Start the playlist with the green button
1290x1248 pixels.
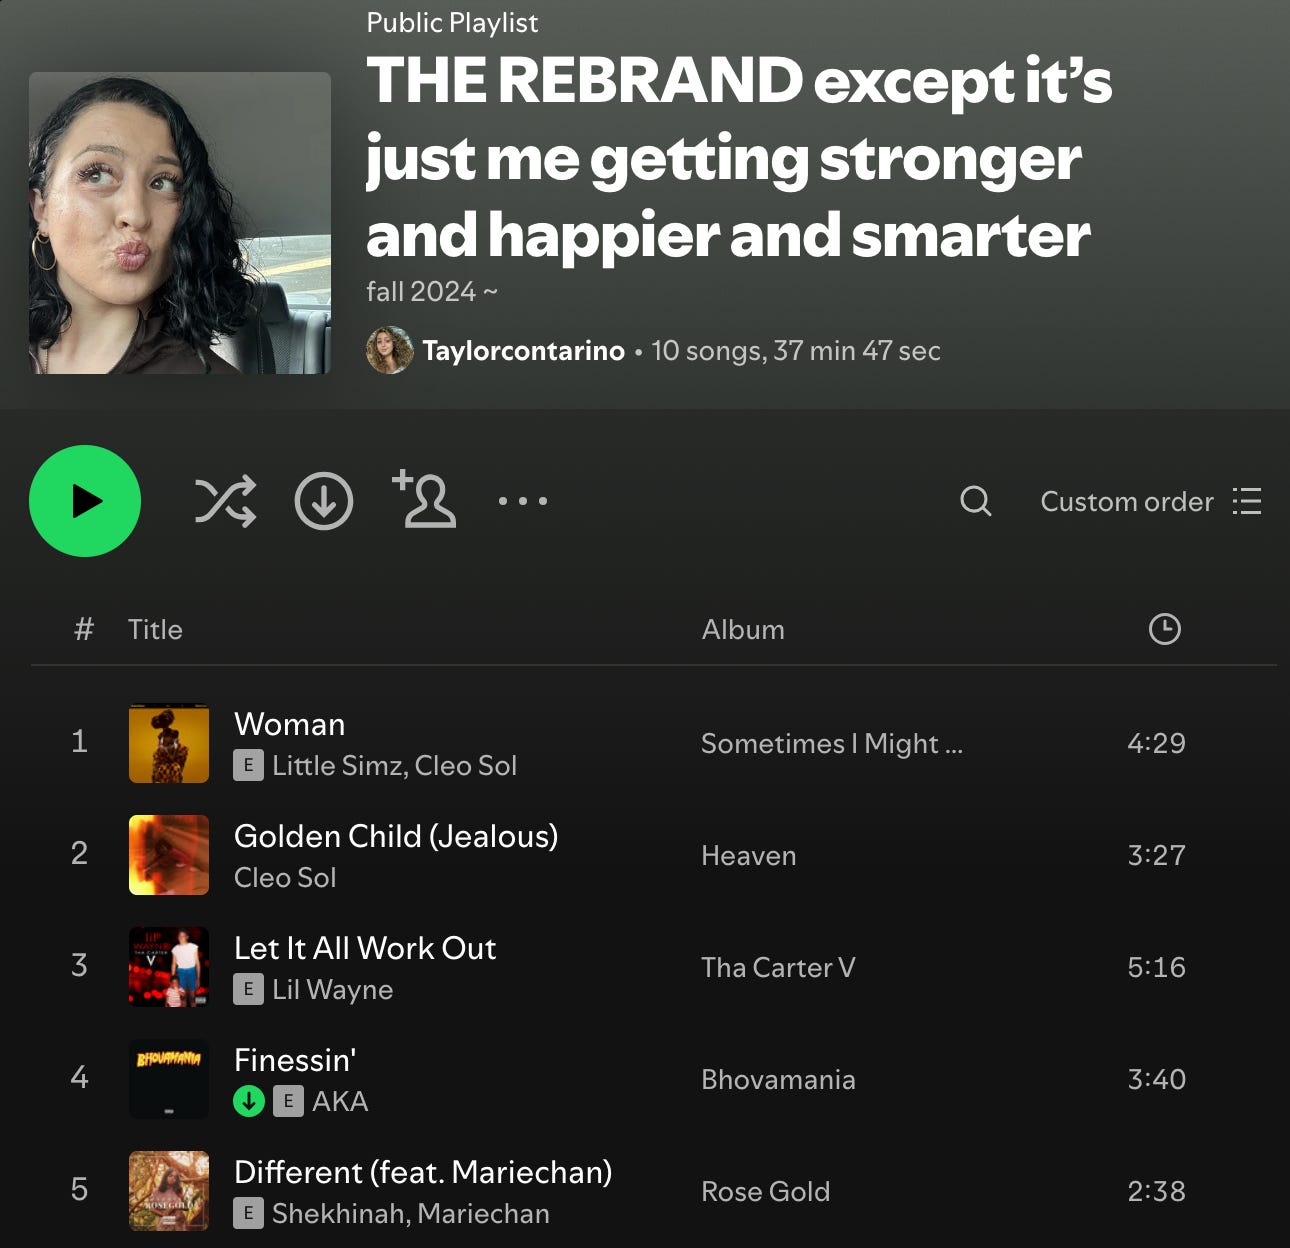pos(85,501)
